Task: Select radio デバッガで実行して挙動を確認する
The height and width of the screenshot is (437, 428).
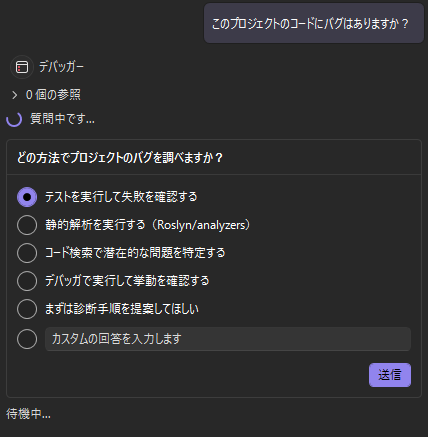Action: pos(27,281)
